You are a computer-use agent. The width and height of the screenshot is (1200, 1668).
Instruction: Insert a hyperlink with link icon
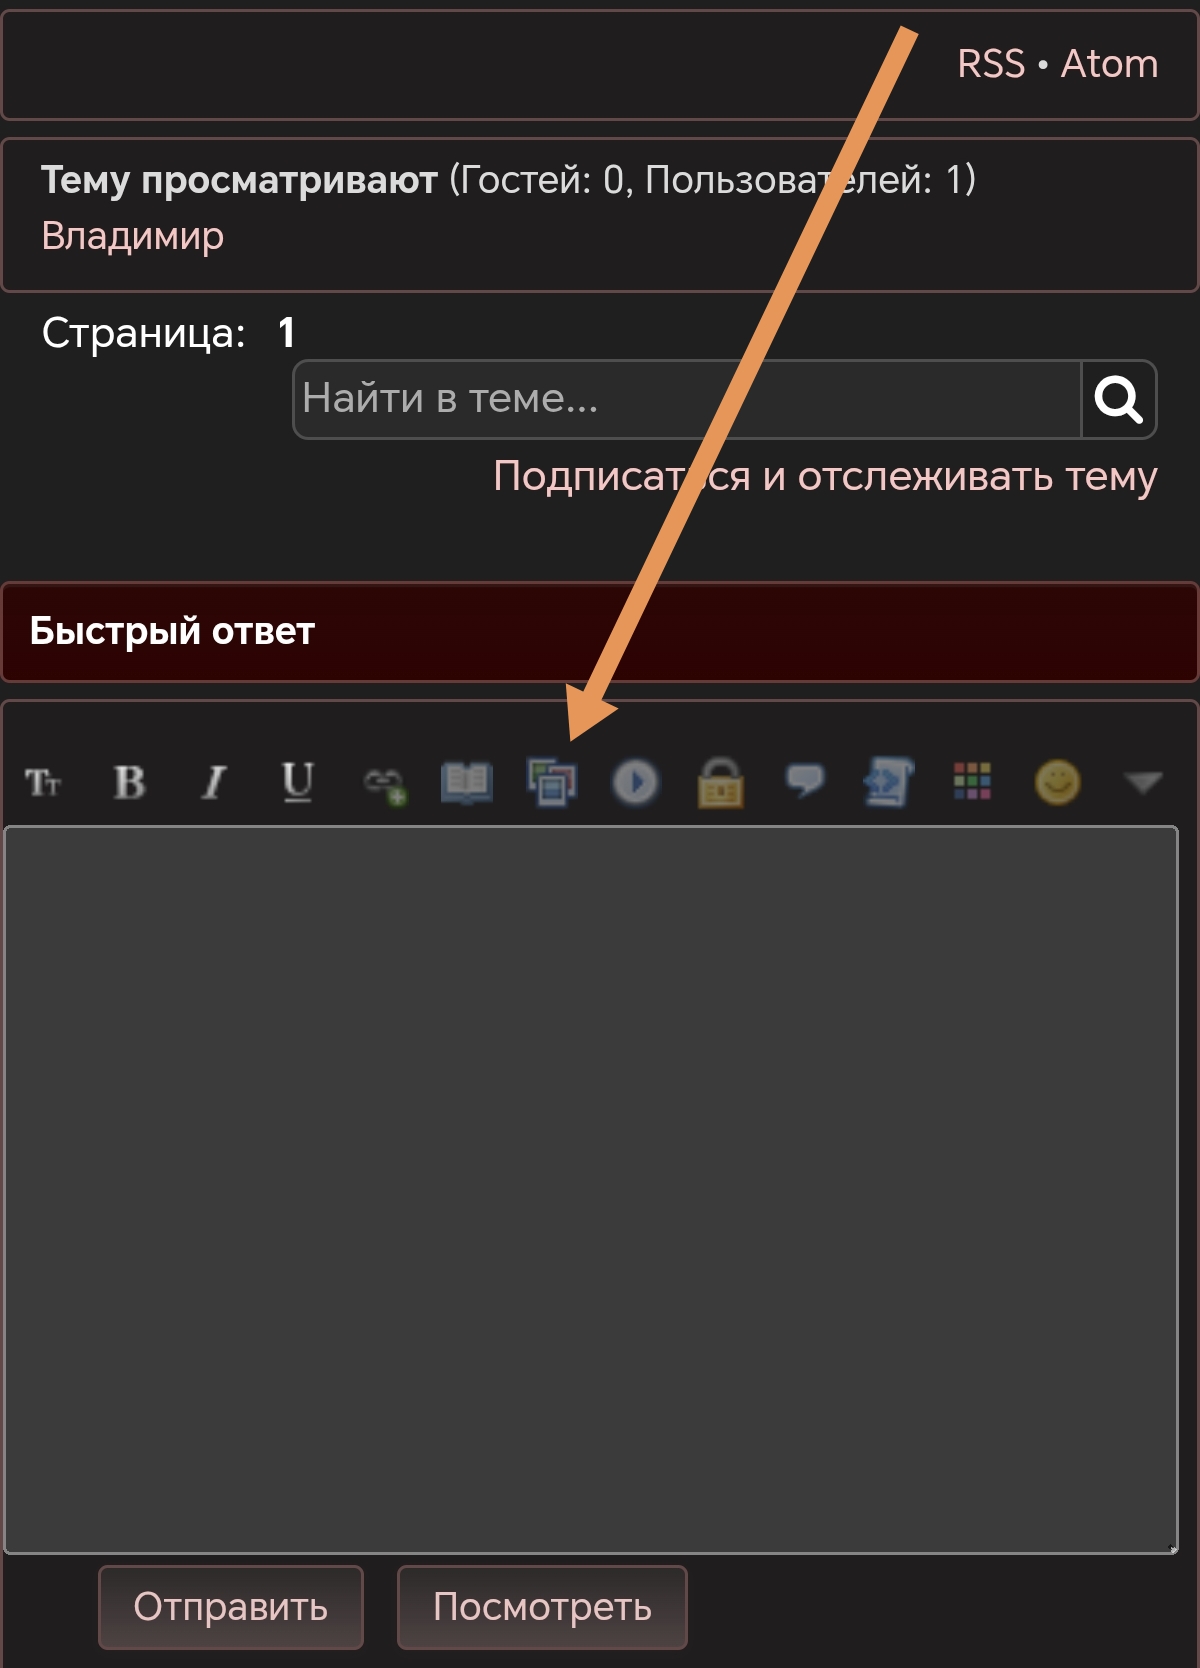[x=384, y=784]
